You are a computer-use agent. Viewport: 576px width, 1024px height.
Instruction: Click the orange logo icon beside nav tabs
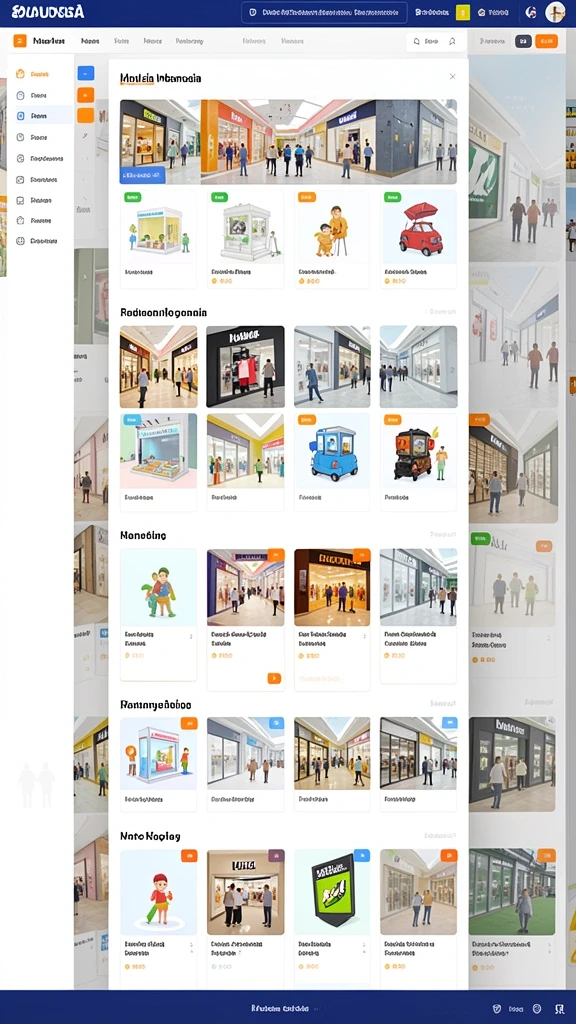pos(20,41)
